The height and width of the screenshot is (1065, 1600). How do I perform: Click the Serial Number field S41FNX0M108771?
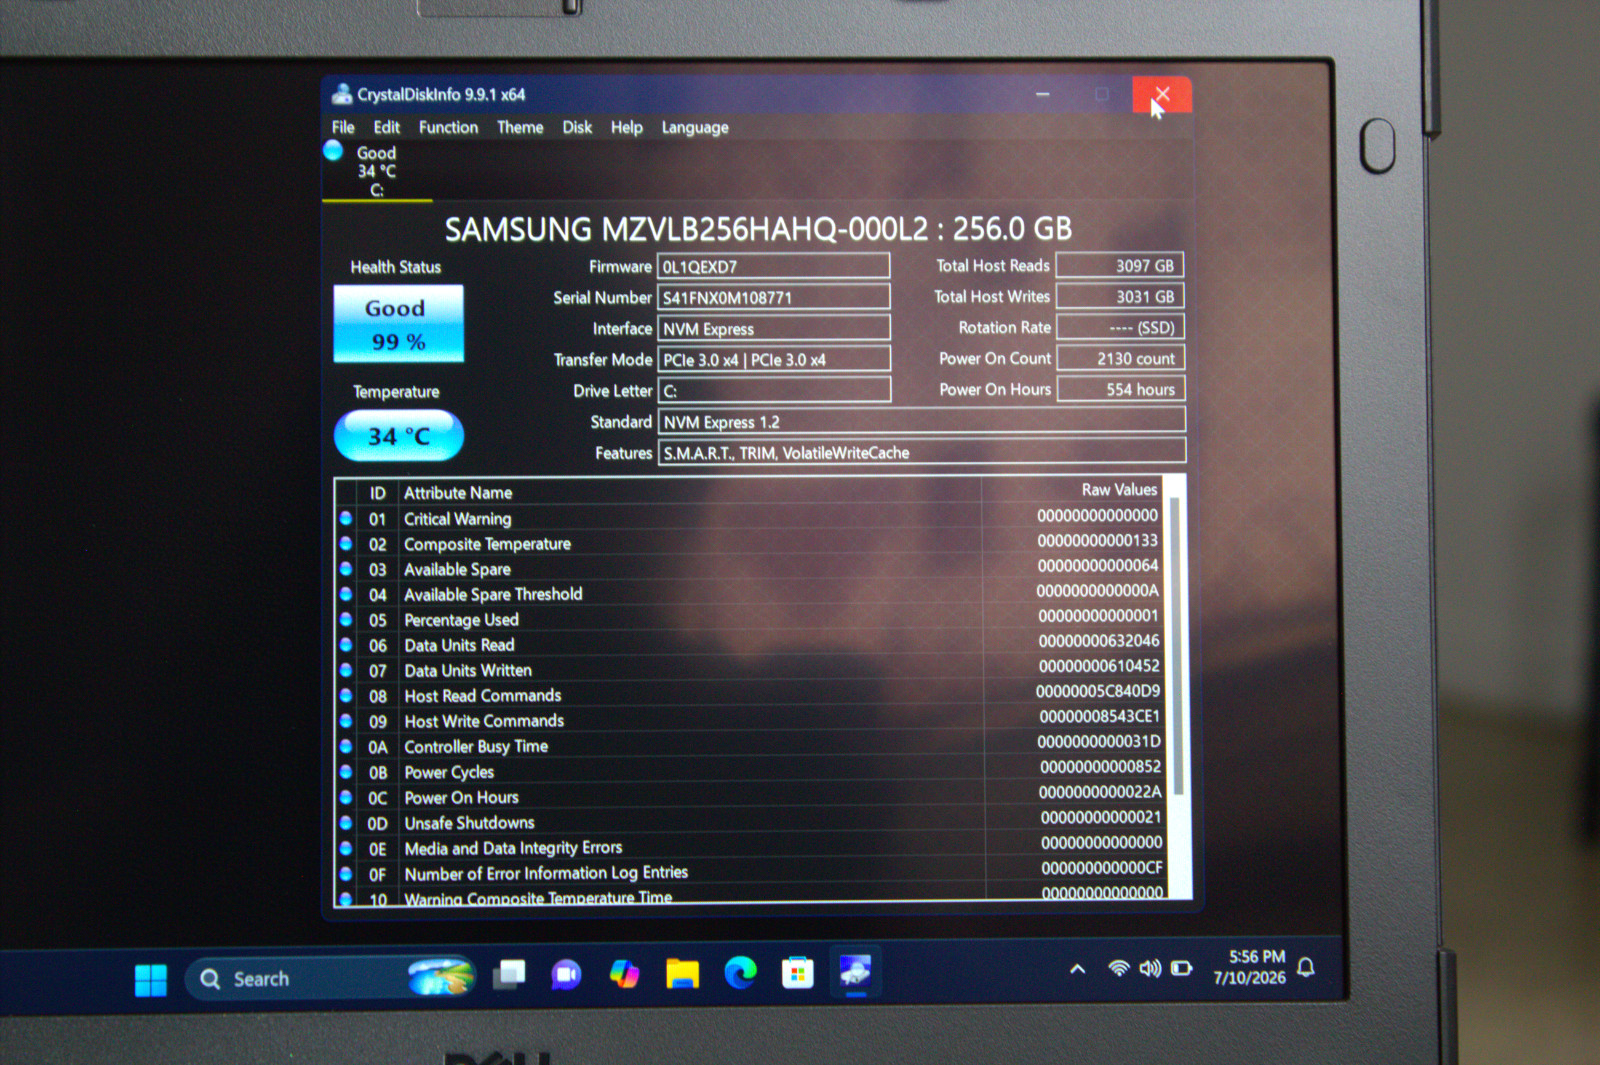(773, 297)
